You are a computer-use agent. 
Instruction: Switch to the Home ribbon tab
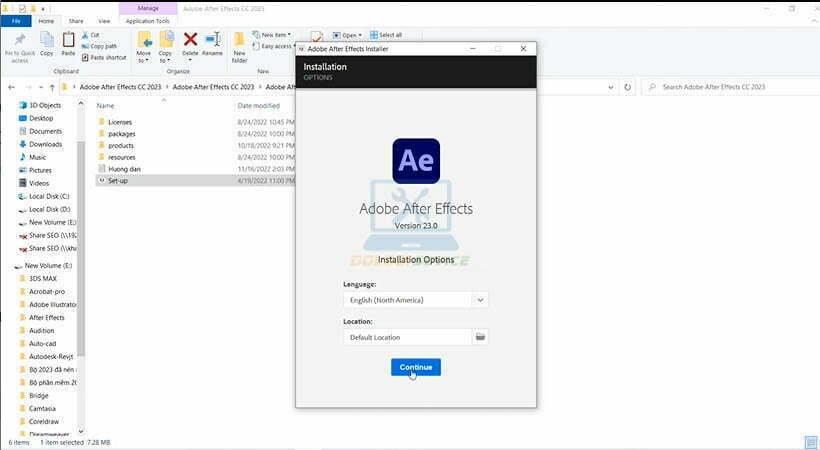[46, 21]
